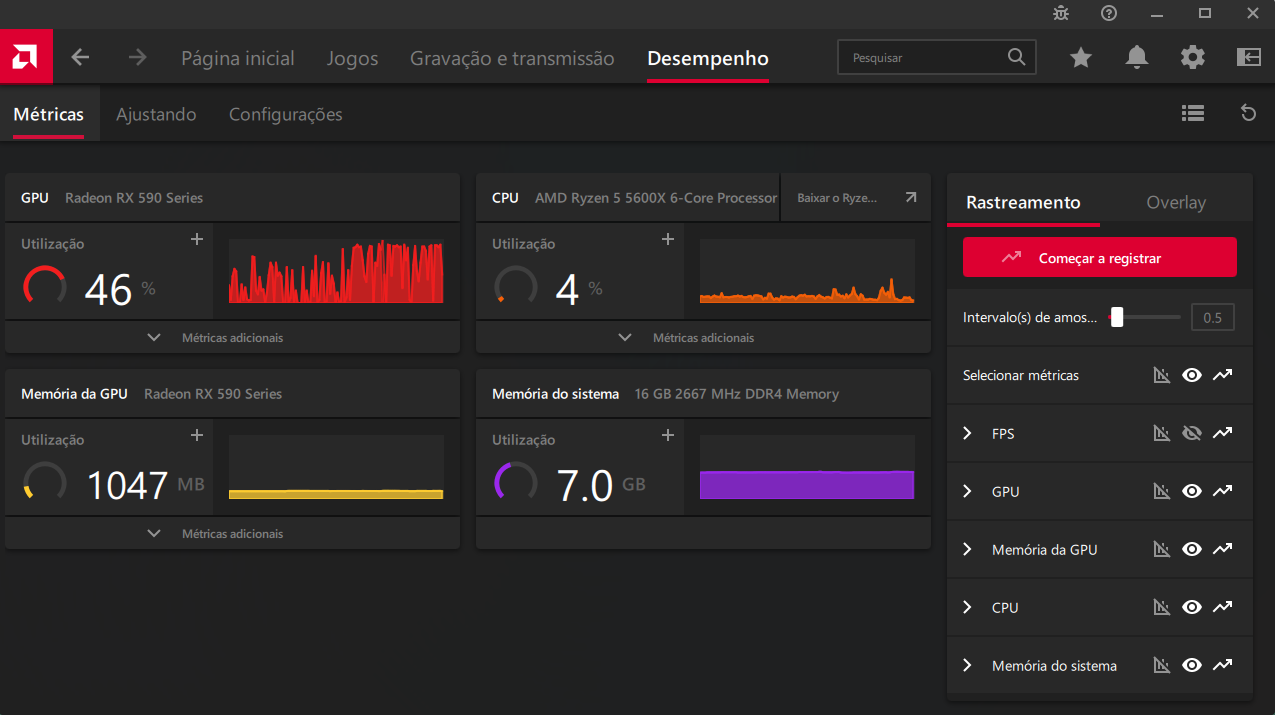Hide CPU metric with eye icon
Screen dimensions: 1275x715
[1191, 608]
